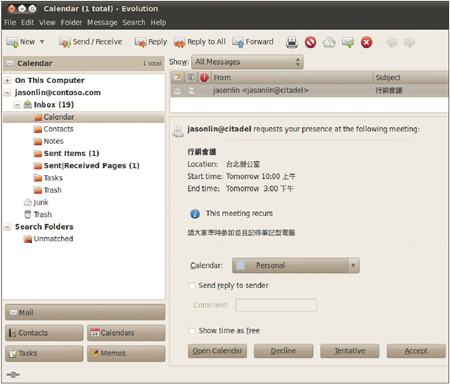Collapse the Search Folders node
The width and height of the screenshot is (450, 385).
[x=7, y=227]
